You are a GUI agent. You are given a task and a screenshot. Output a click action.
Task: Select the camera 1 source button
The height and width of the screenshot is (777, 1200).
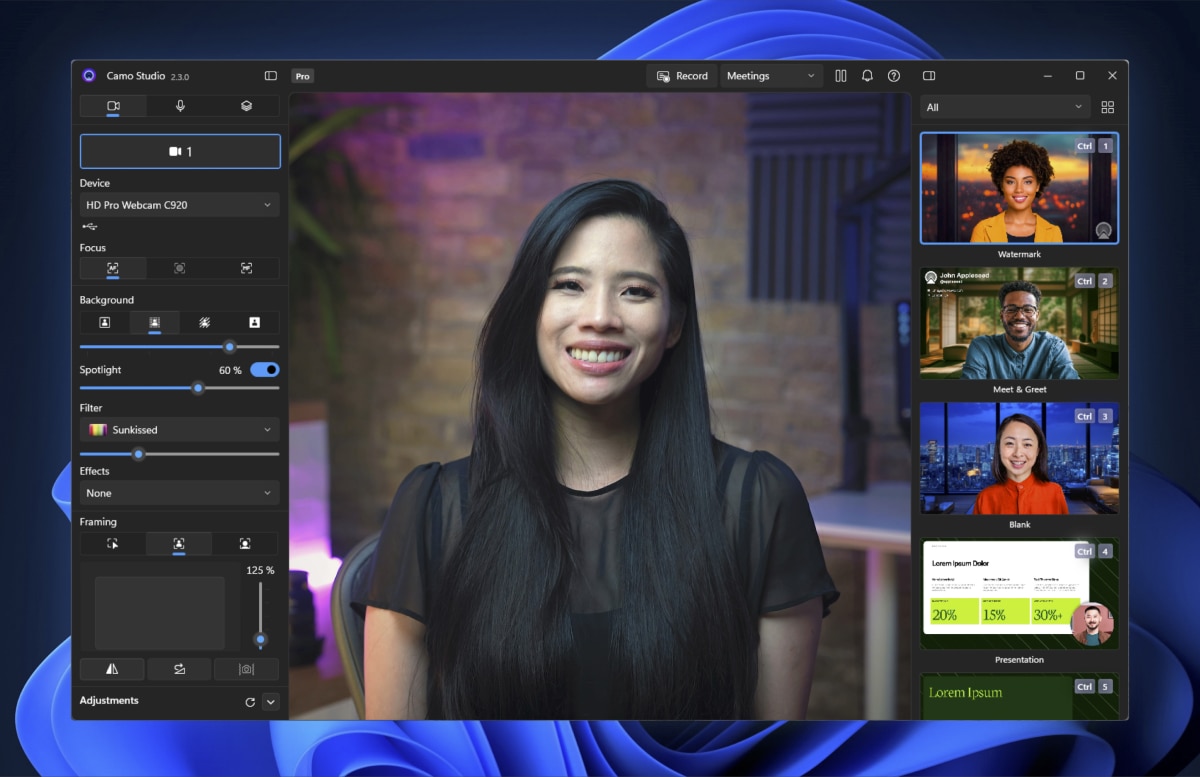point(180,151)
